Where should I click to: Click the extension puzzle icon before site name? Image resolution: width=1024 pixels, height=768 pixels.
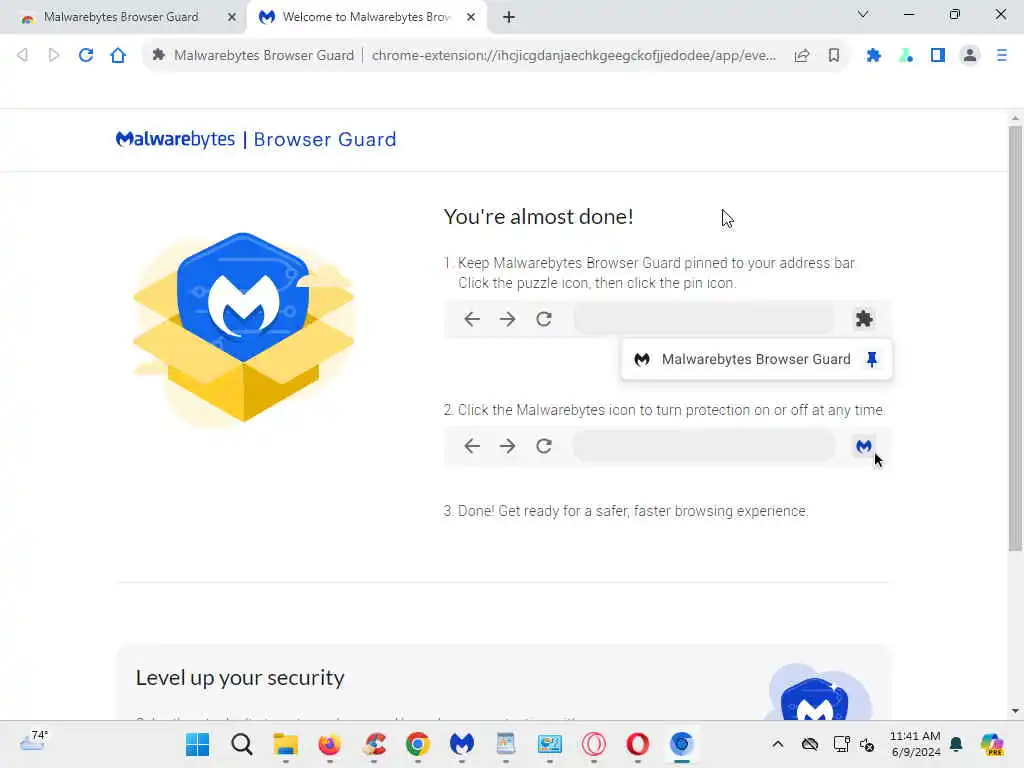point(159,56)
